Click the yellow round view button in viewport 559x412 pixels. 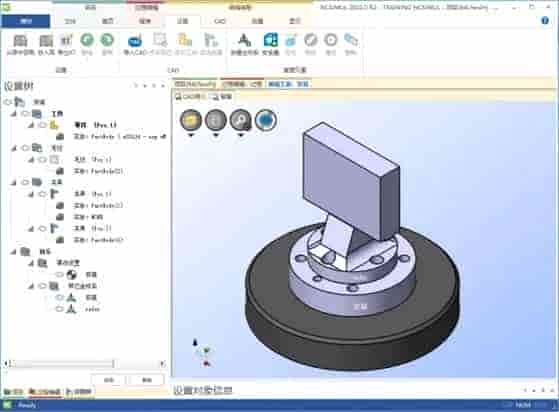191,120
